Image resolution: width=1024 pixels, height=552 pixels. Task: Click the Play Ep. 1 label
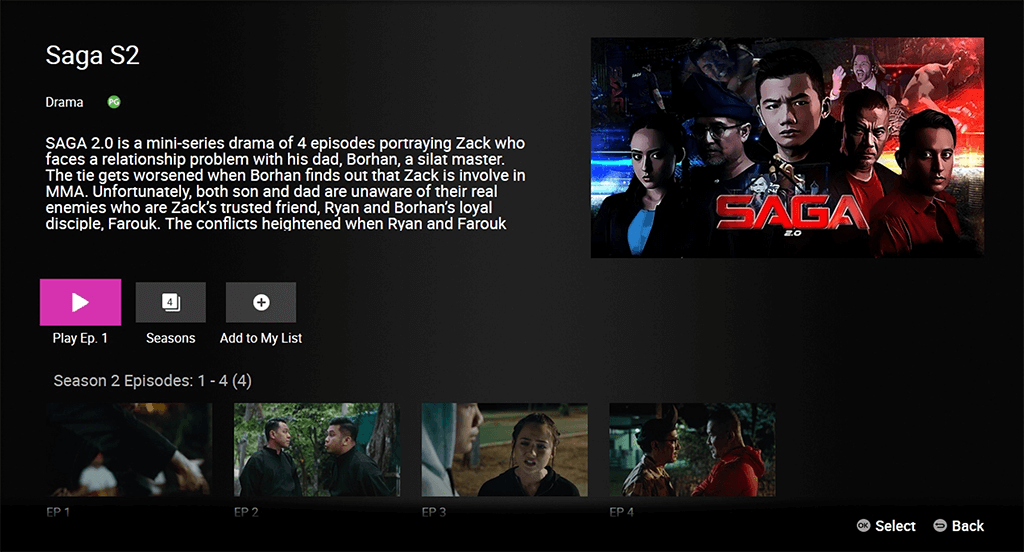point(80,338)
